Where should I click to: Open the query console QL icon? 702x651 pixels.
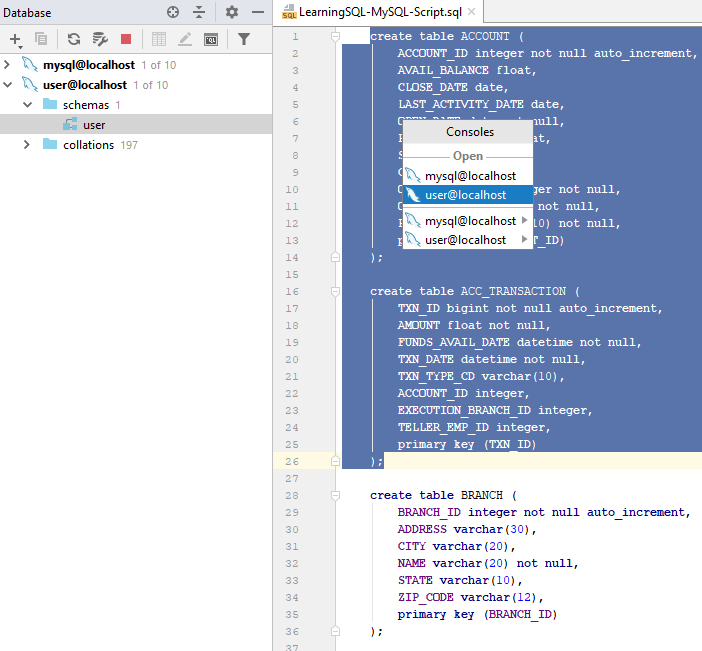click(x=211, y=39)
